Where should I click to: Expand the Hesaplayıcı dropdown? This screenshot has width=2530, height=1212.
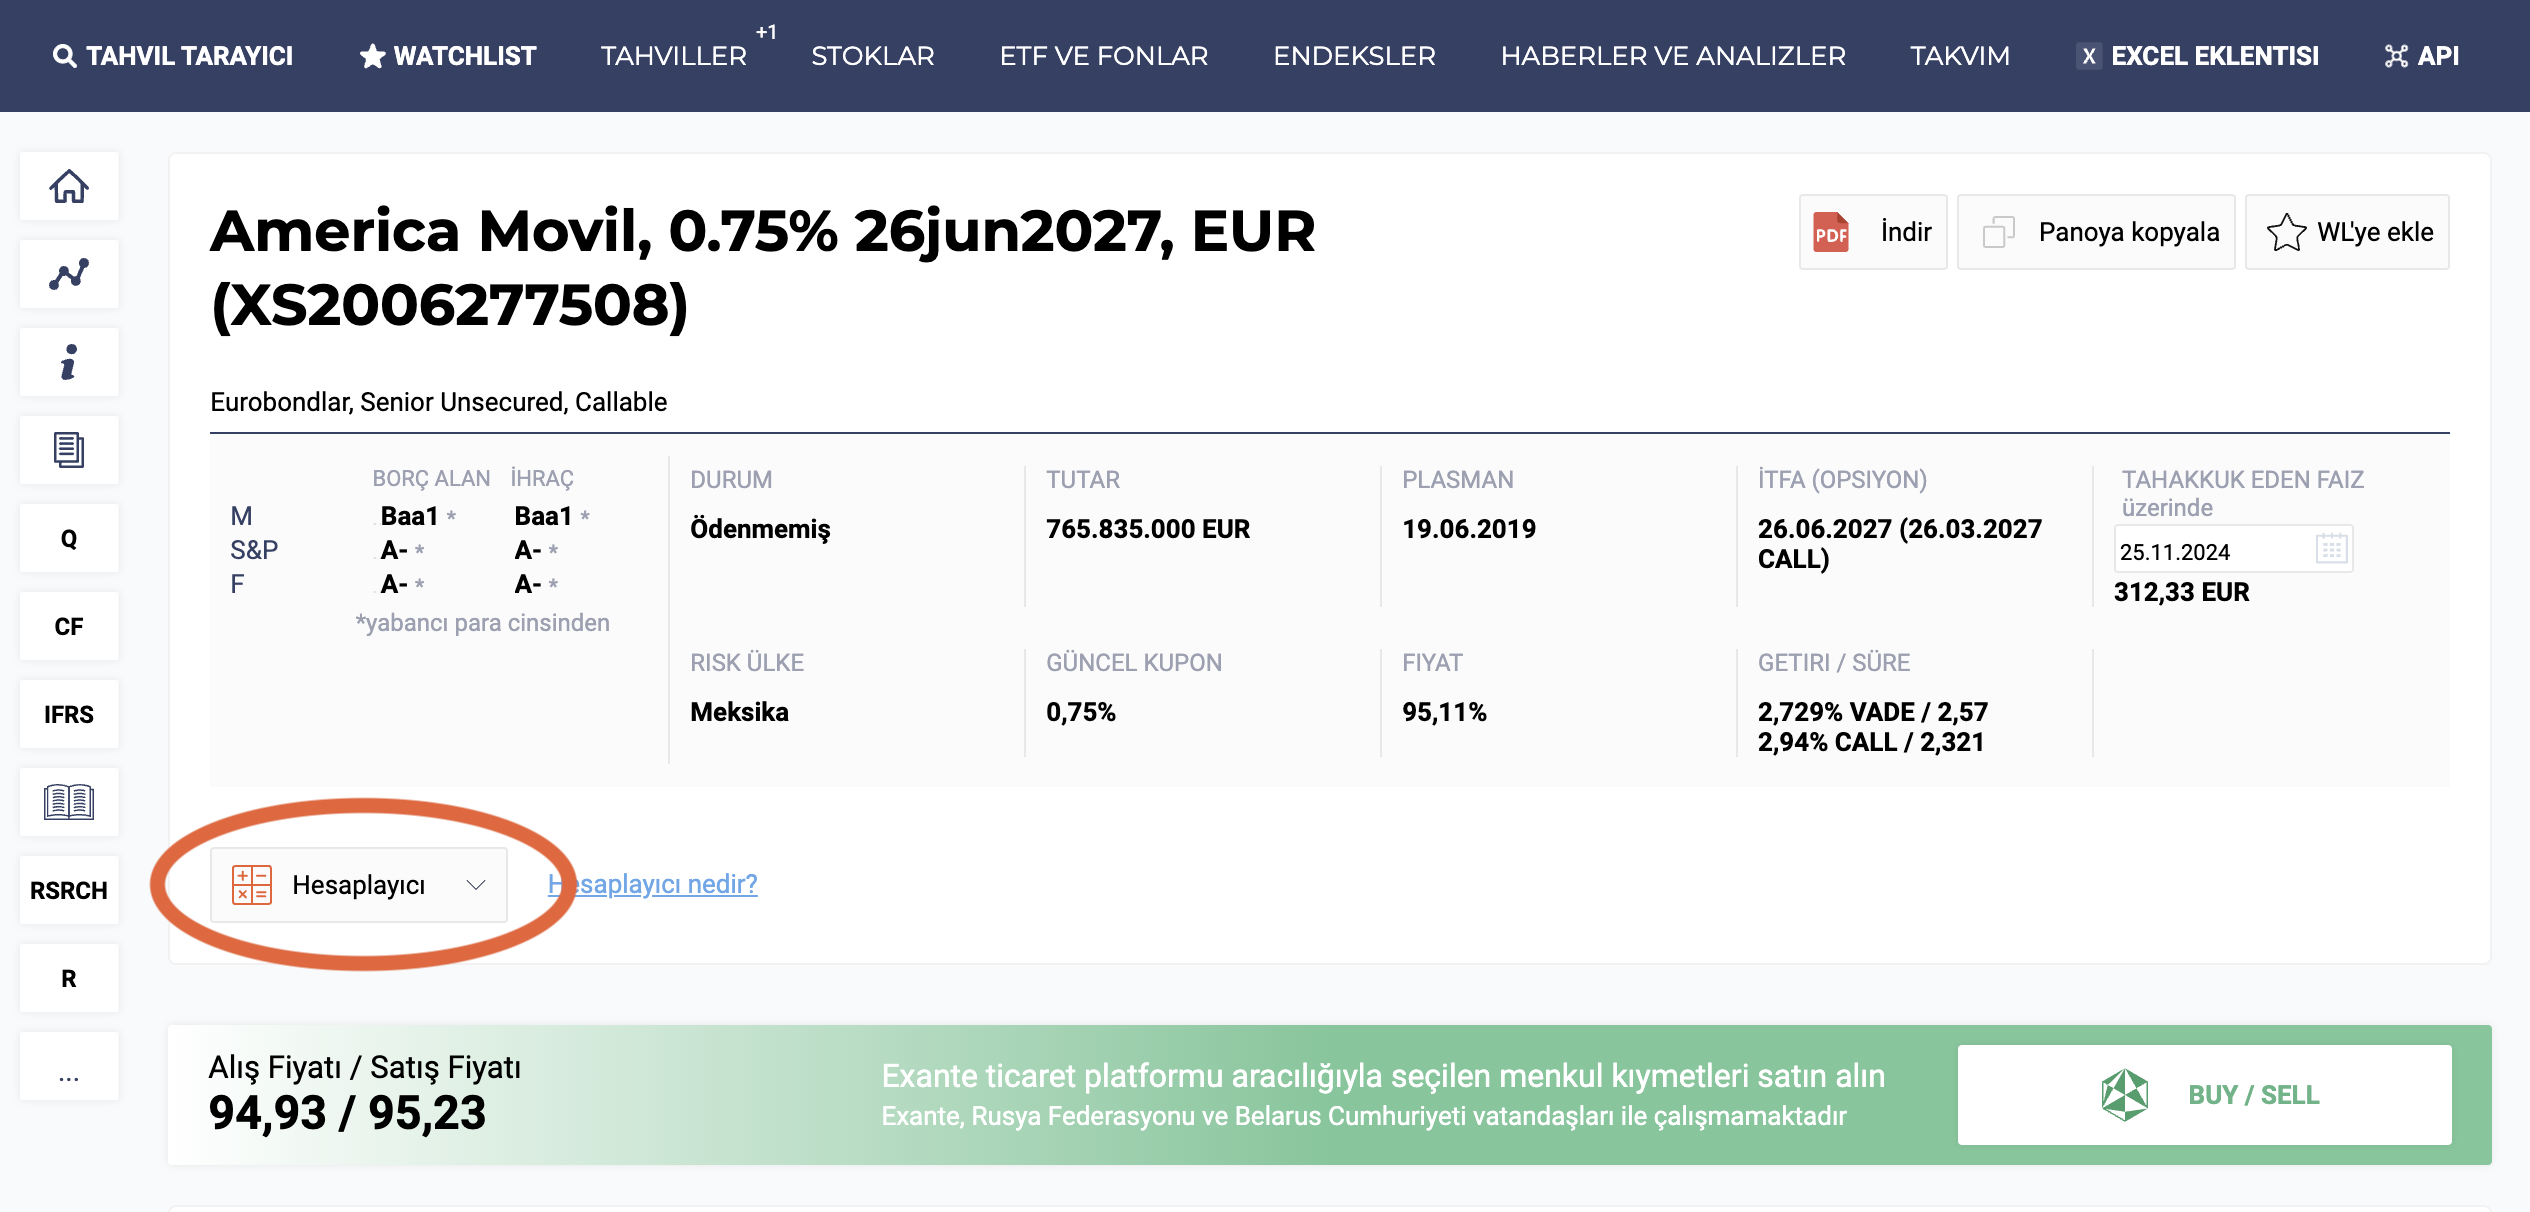point(359,885)
